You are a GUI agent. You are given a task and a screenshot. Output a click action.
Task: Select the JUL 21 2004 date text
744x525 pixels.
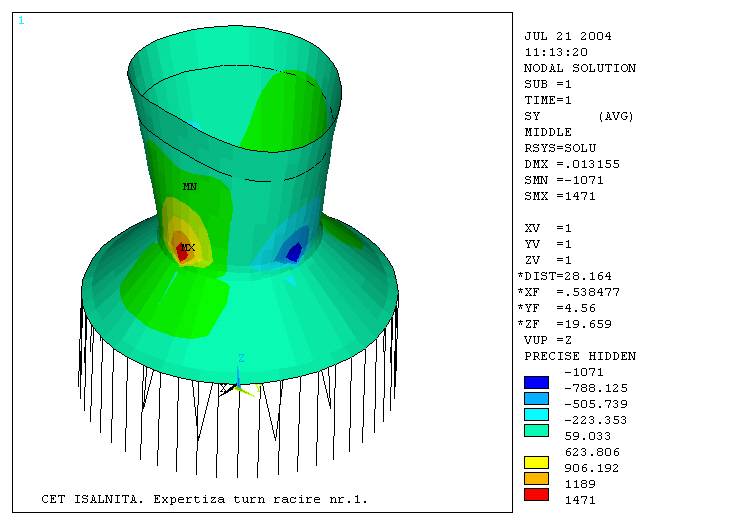click(x=567, y=36)
